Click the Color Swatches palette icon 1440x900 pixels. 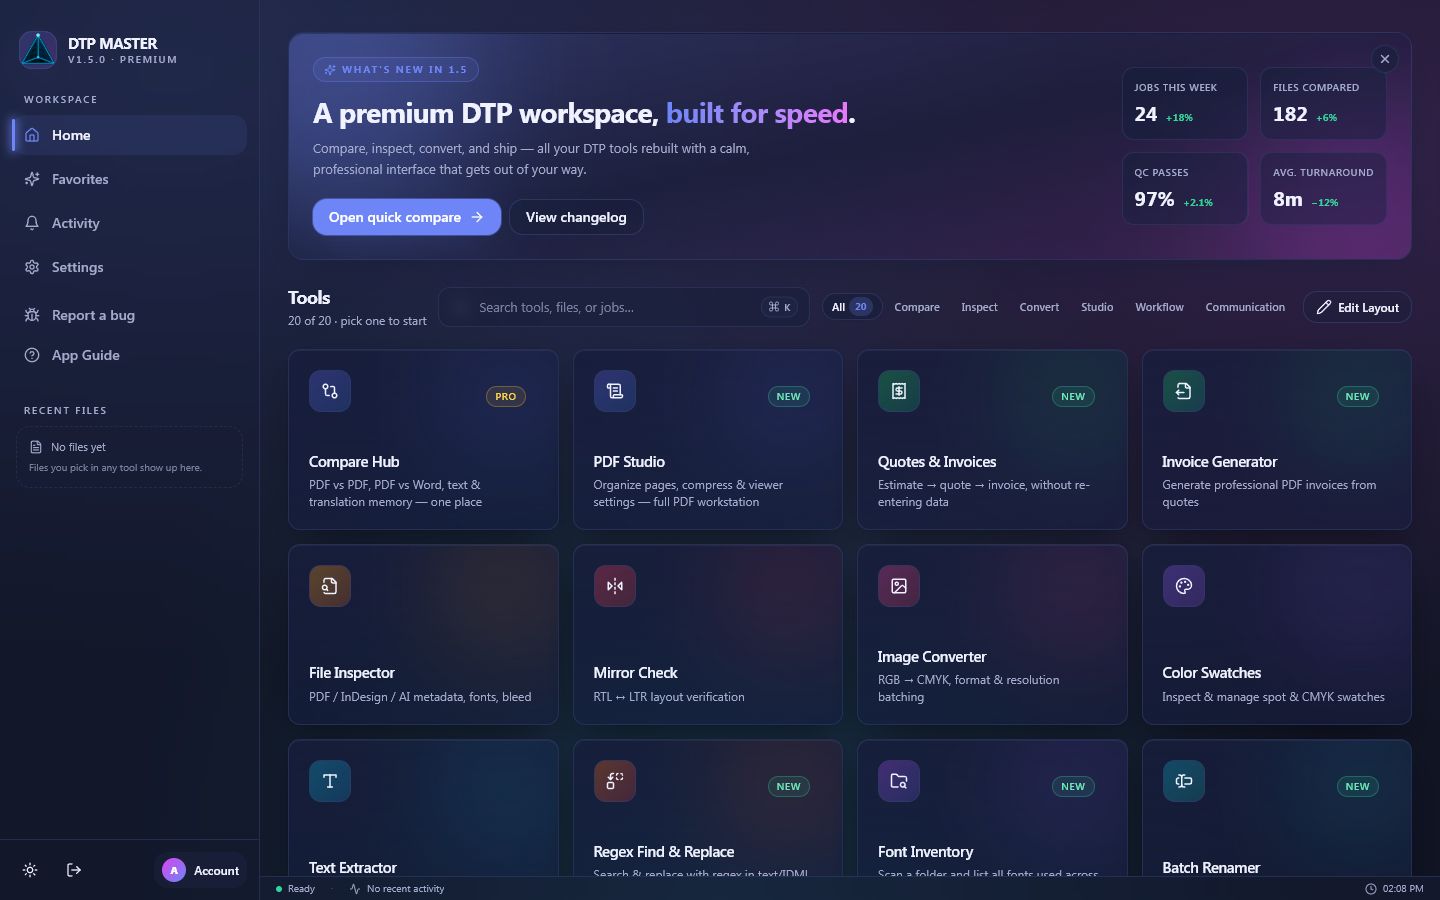[x=1183, y=586]
